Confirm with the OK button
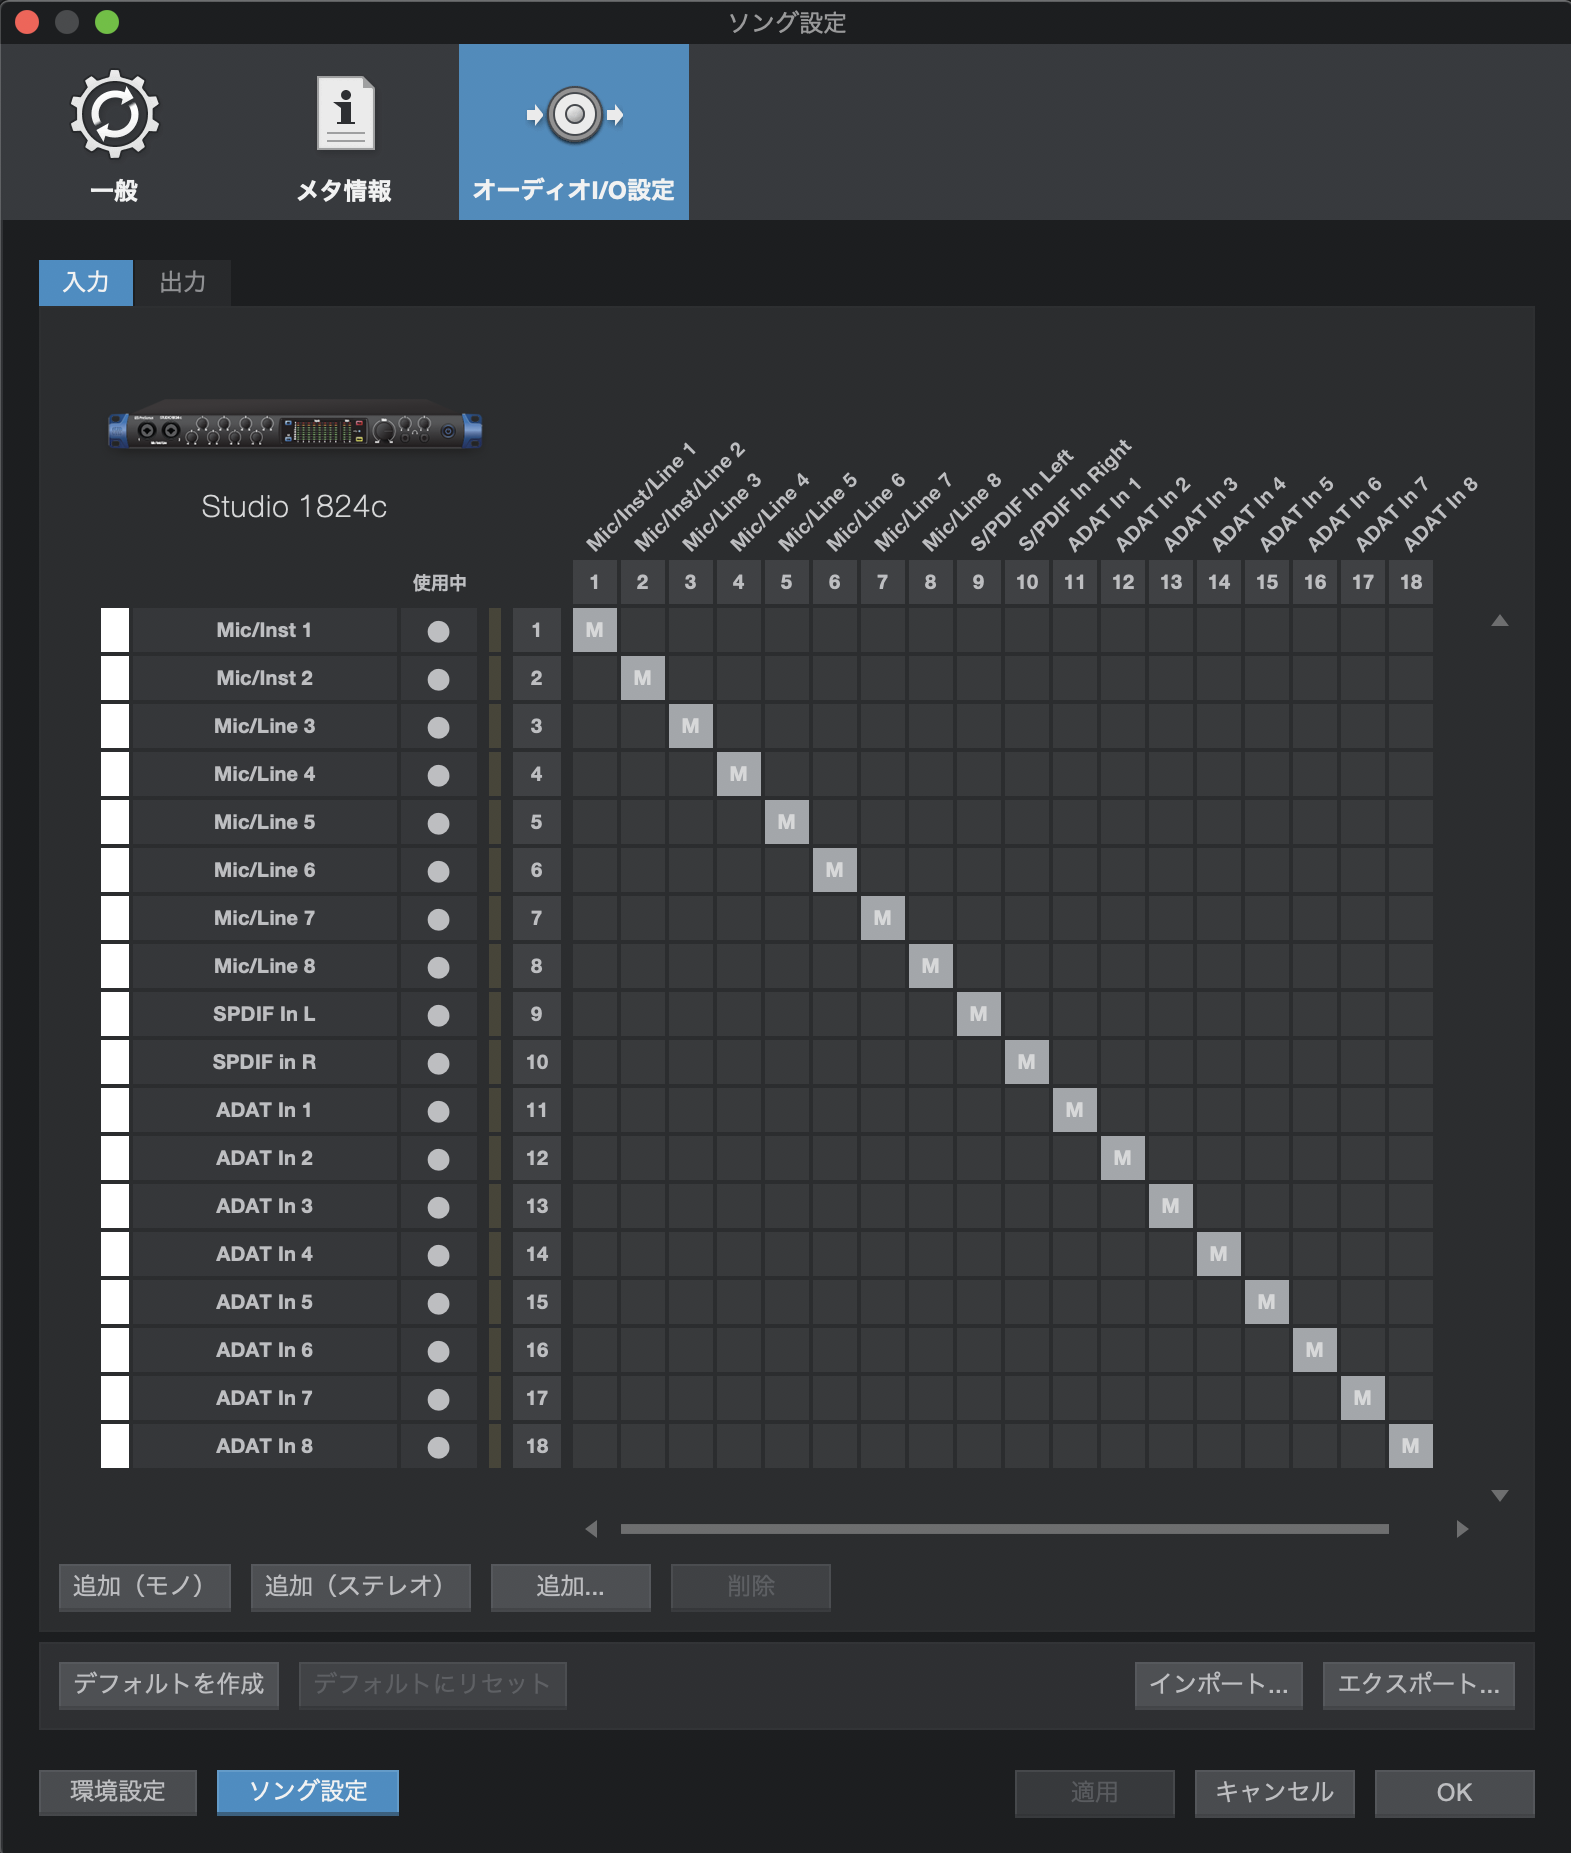Image resolution: width=1571 pixels, height=1853 pixels. click(x=1455, y=1792)
